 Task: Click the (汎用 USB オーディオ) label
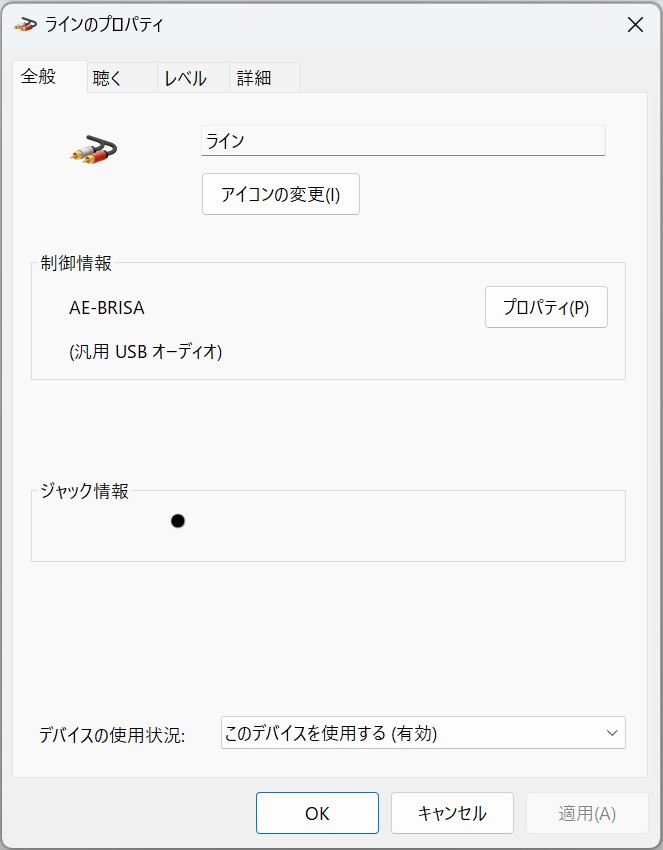pos(145,352)
